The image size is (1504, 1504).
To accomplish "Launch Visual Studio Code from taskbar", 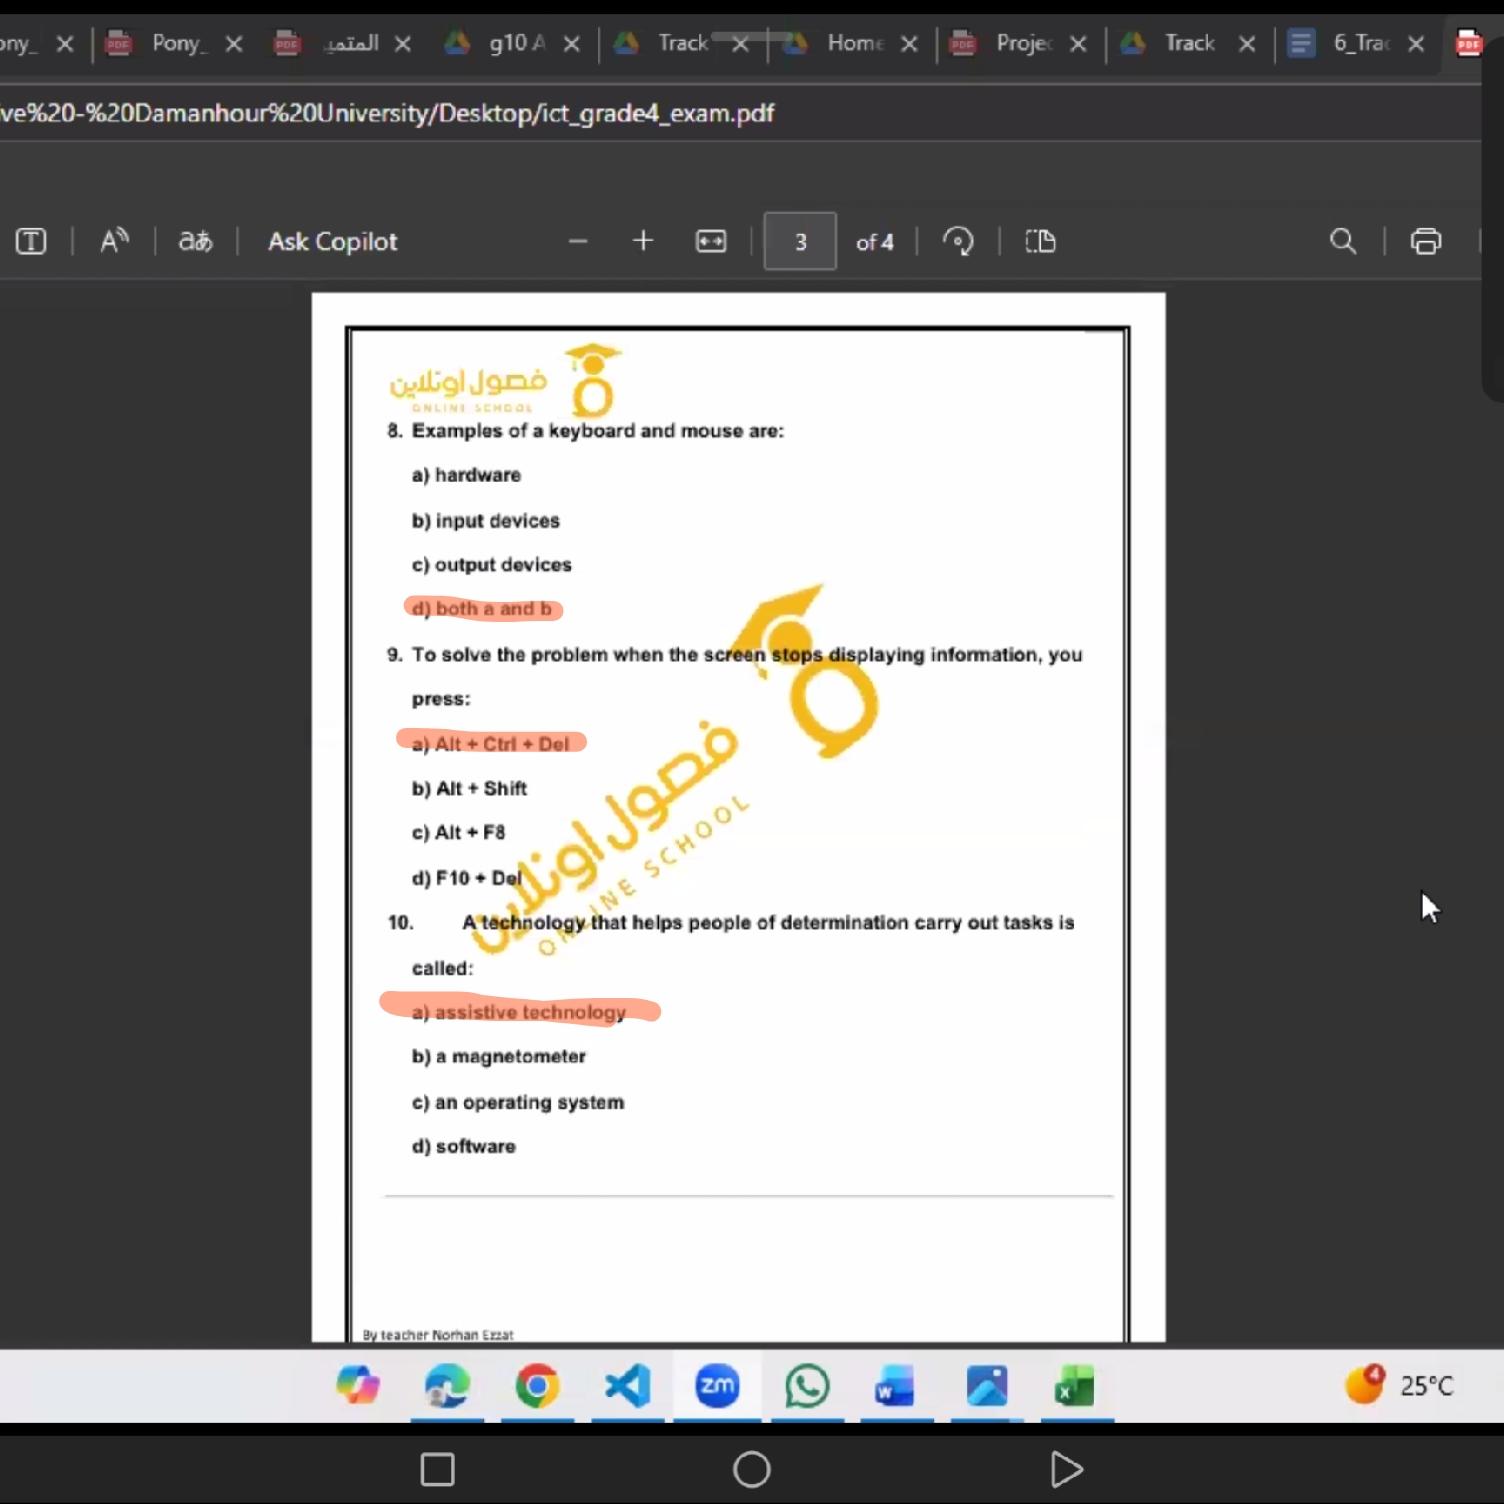I will 628,1386.
